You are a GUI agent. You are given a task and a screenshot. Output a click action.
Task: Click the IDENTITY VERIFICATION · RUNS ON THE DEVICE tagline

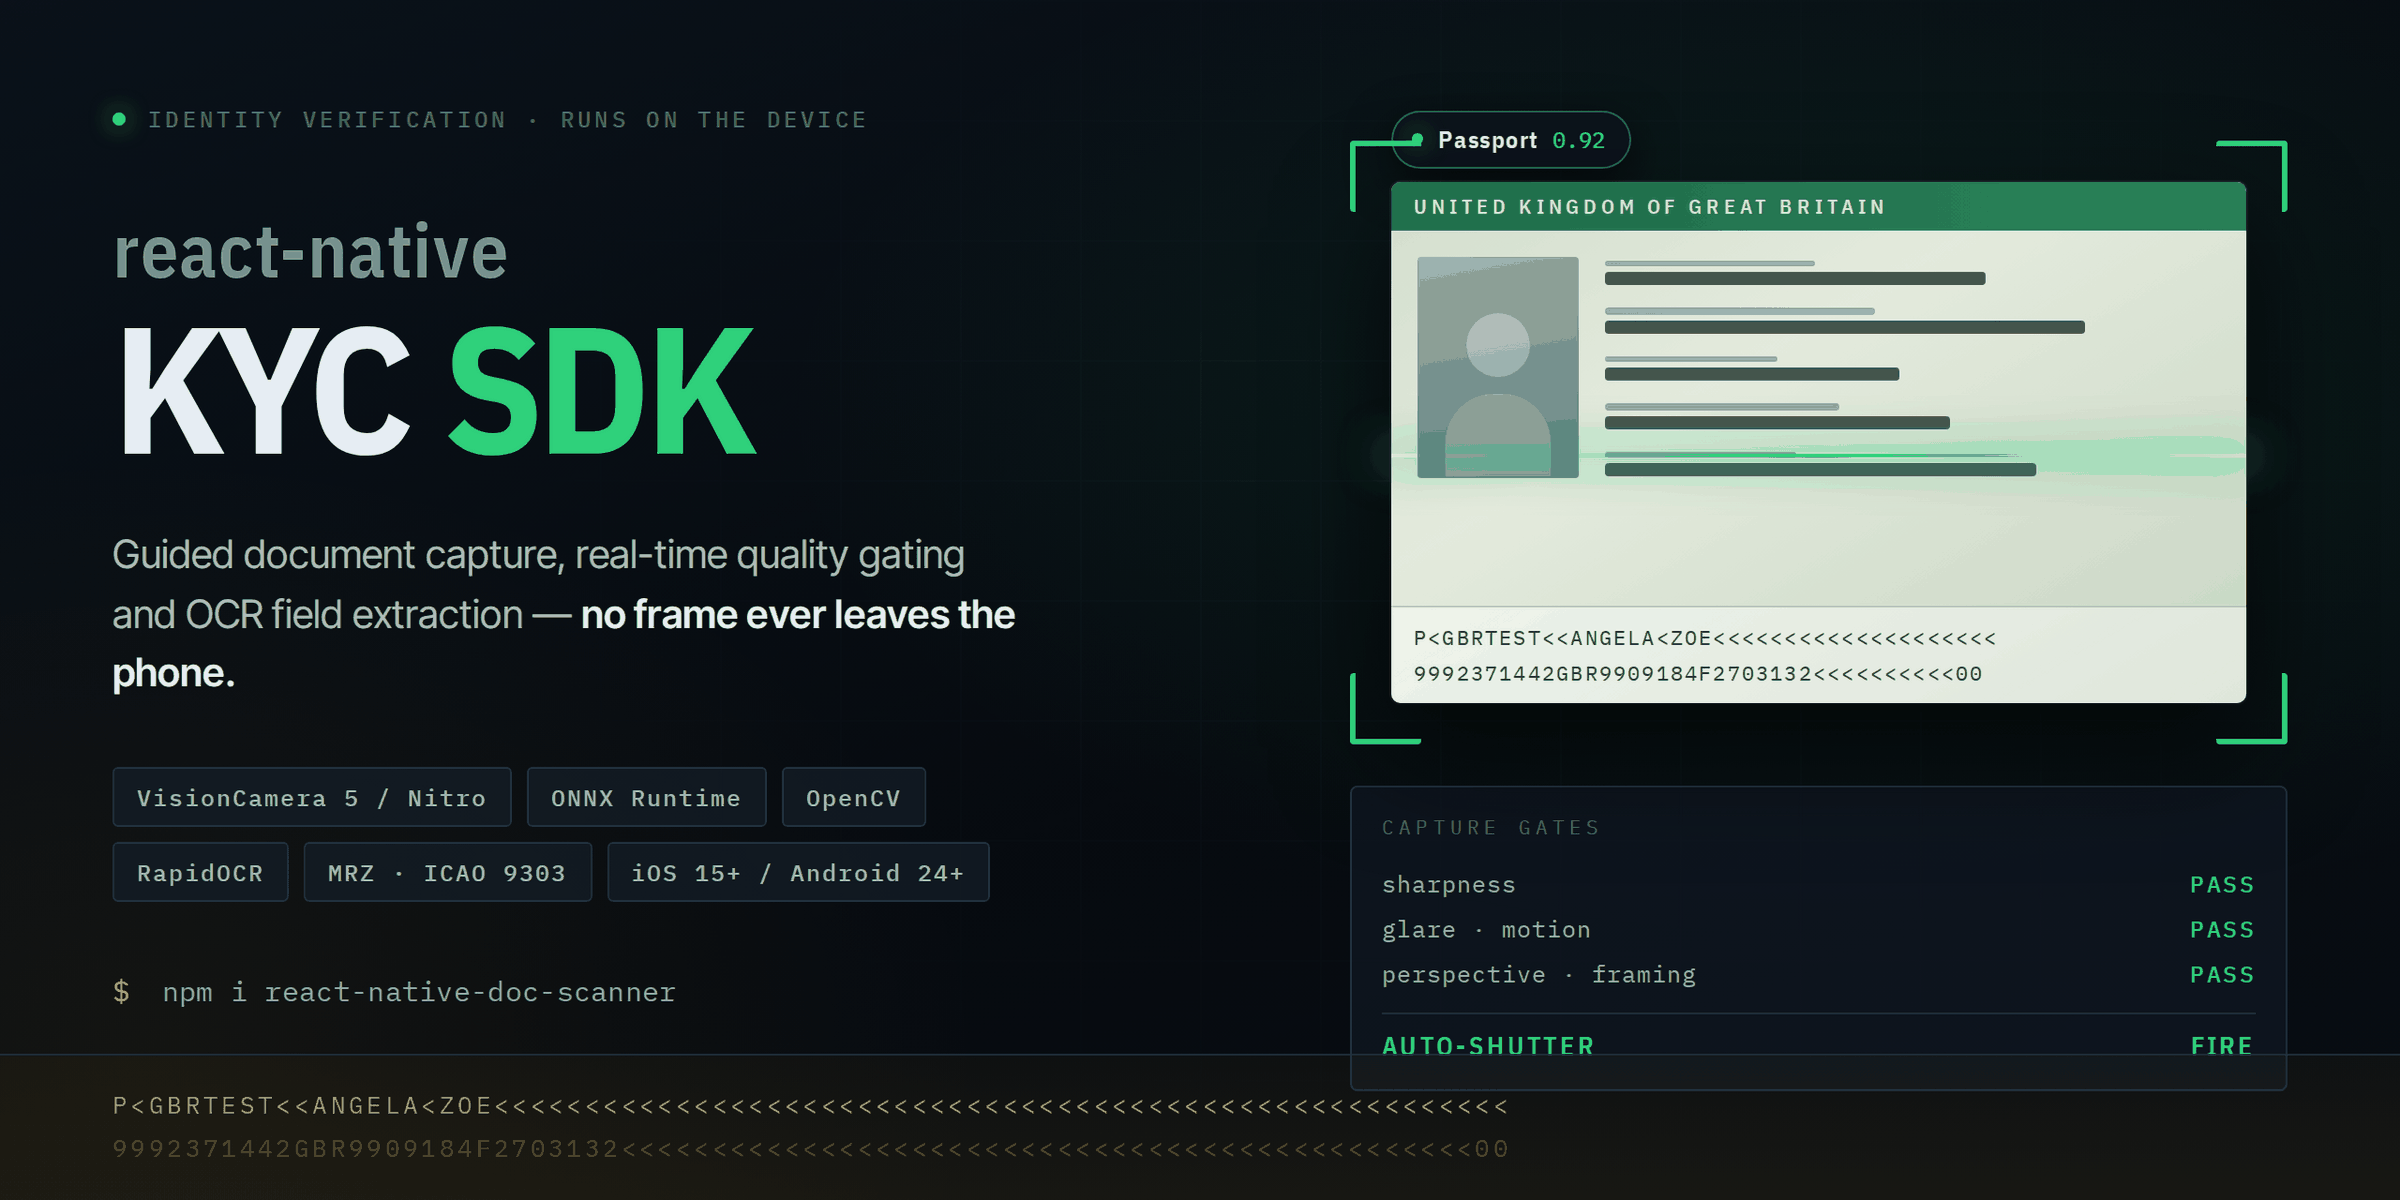click(x=507, y=120)
